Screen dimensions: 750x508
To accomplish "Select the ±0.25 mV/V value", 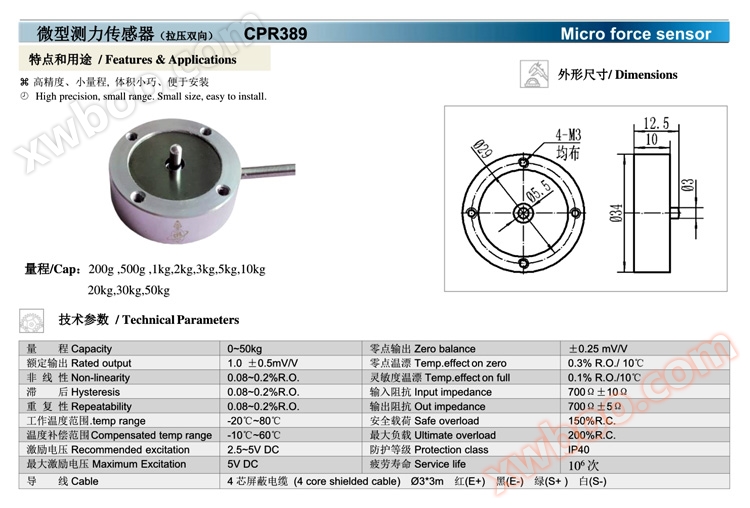I will point(597,349).
